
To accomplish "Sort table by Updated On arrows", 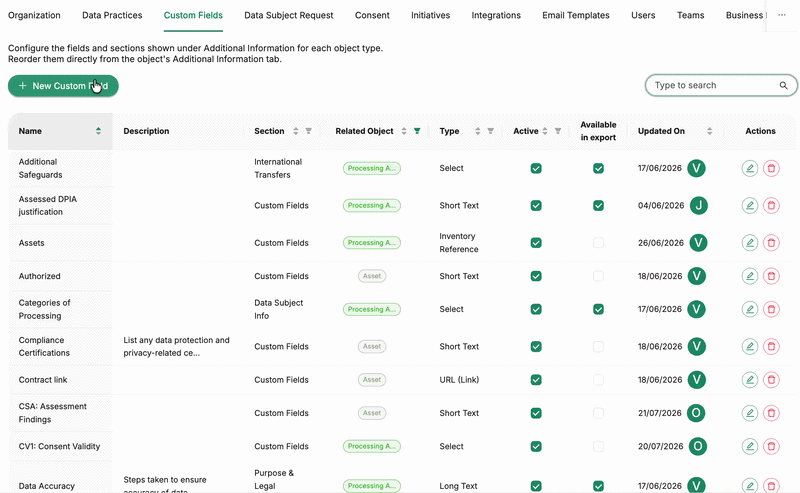I will pyautogui.click(x=709, y=131).
